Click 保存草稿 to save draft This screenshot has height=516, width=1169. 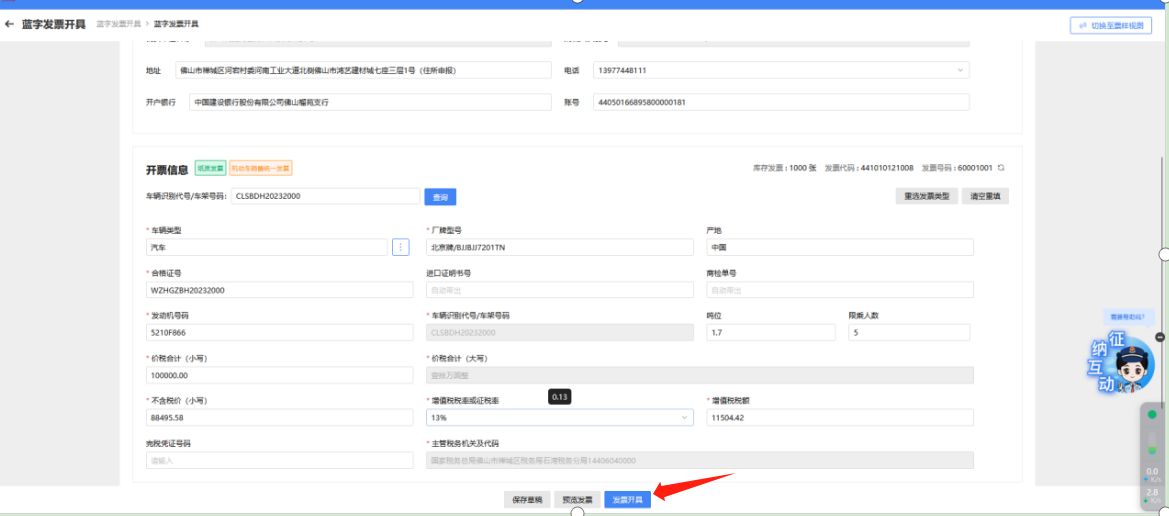[x=527, y=499]
